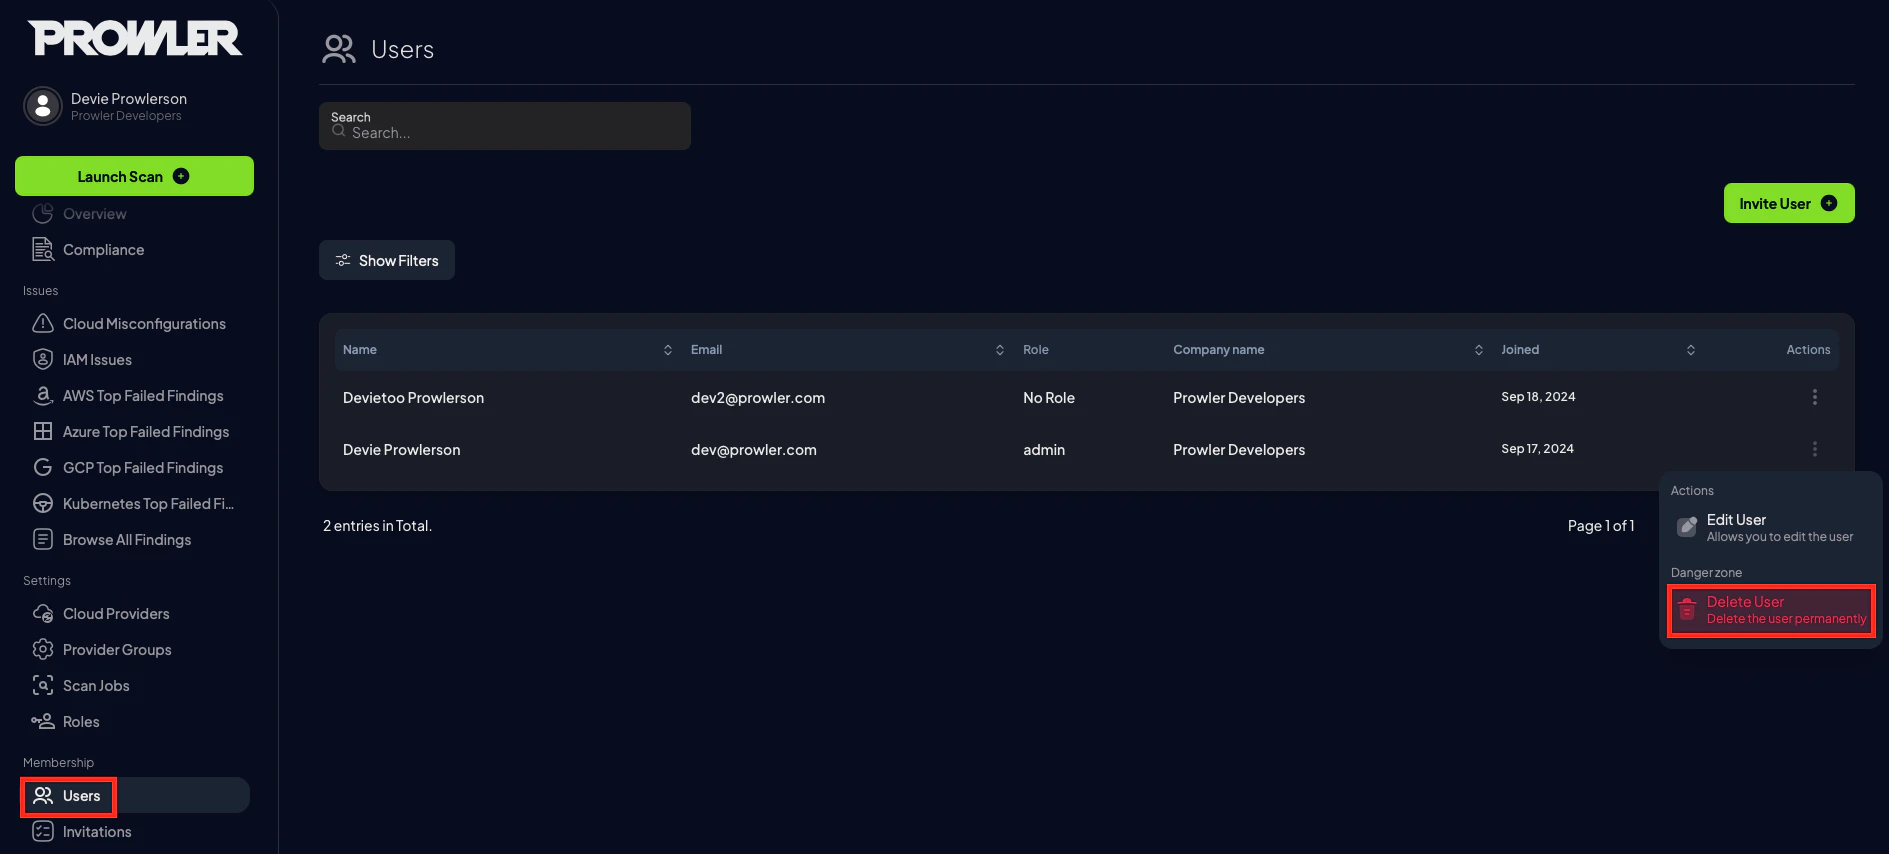Click the Scan Jobs scanner icon

pyautogui.click(x=43, y=685)
